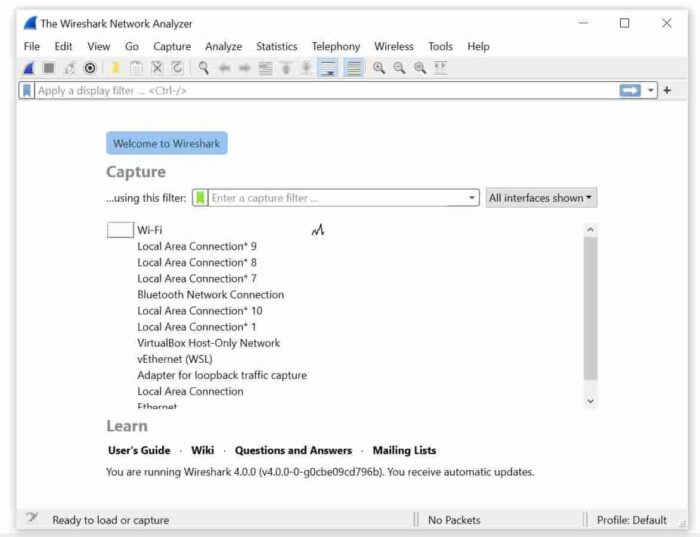This screenshot has height=537, width=700.
Task: Go forward in packet history arrow
Action: (x=245, y=68)
